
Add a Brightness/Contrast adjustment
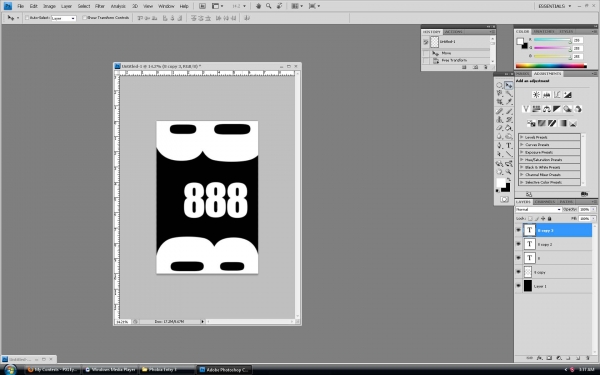tap(536, 95)
